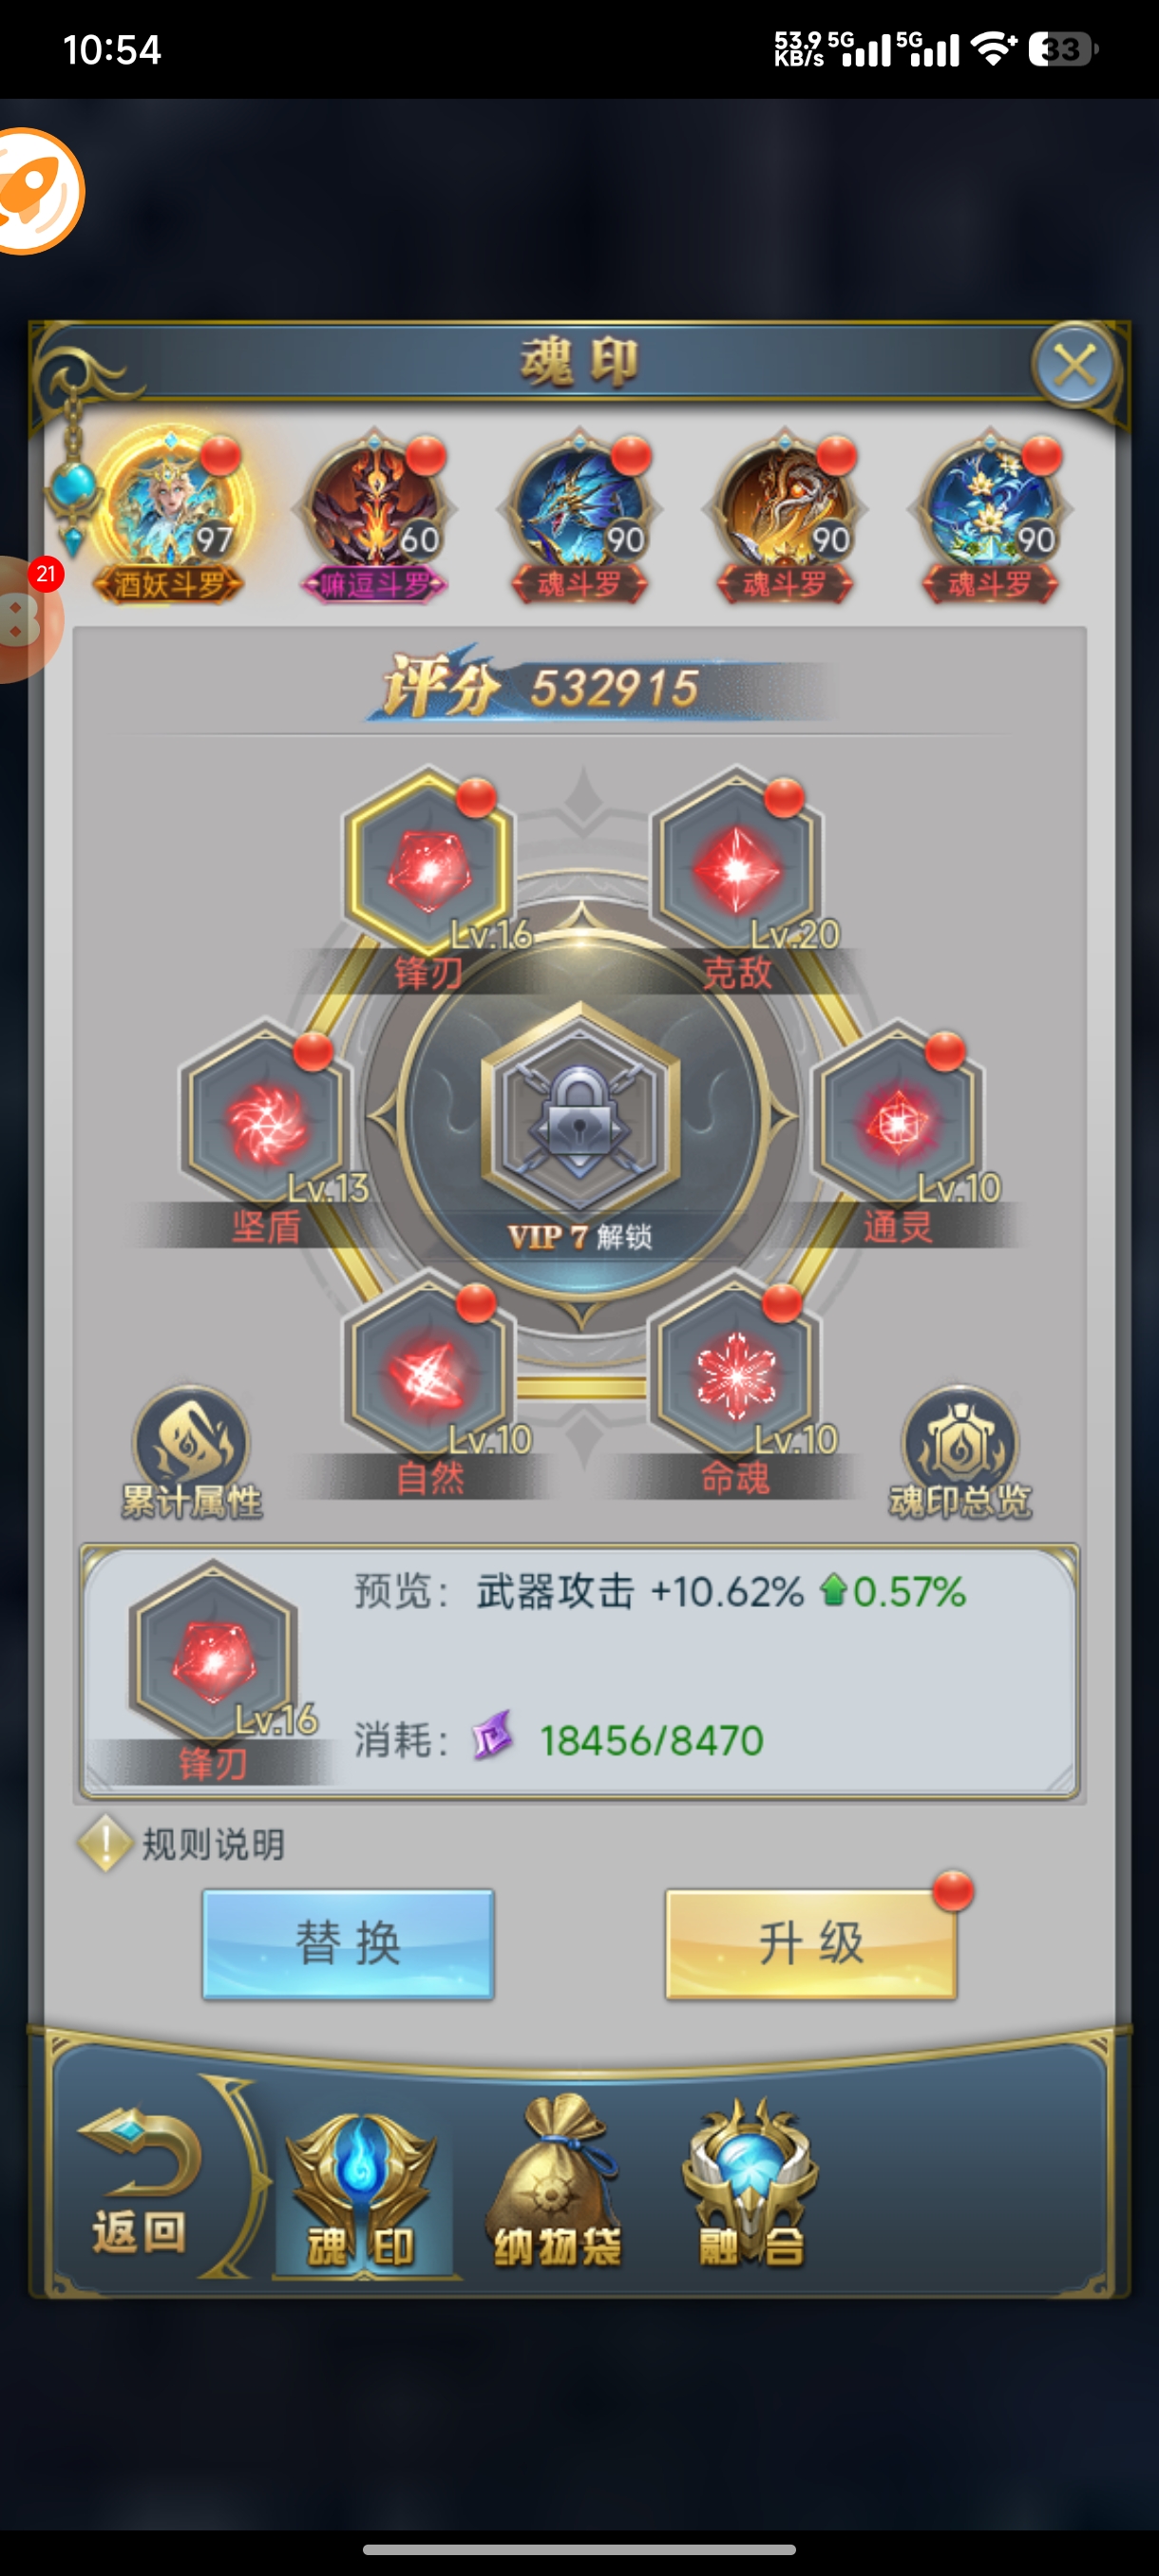Click the 替换 replace button
This screenshot has height=2576, width=1159.
[x=348, y=1944]
